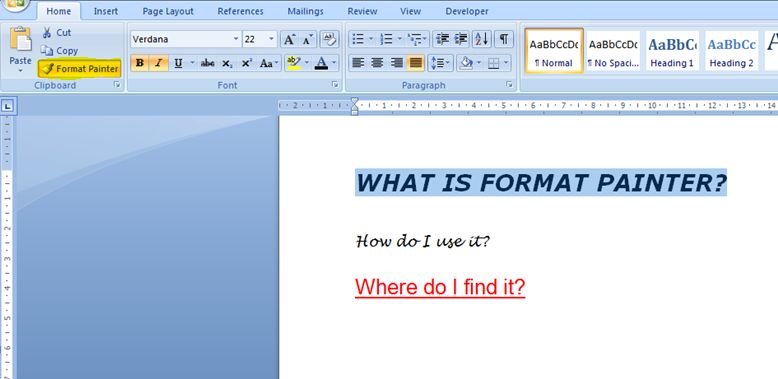778x379 pixels.
Task: Apply paragraph shading fill
Action: (465, 63)
